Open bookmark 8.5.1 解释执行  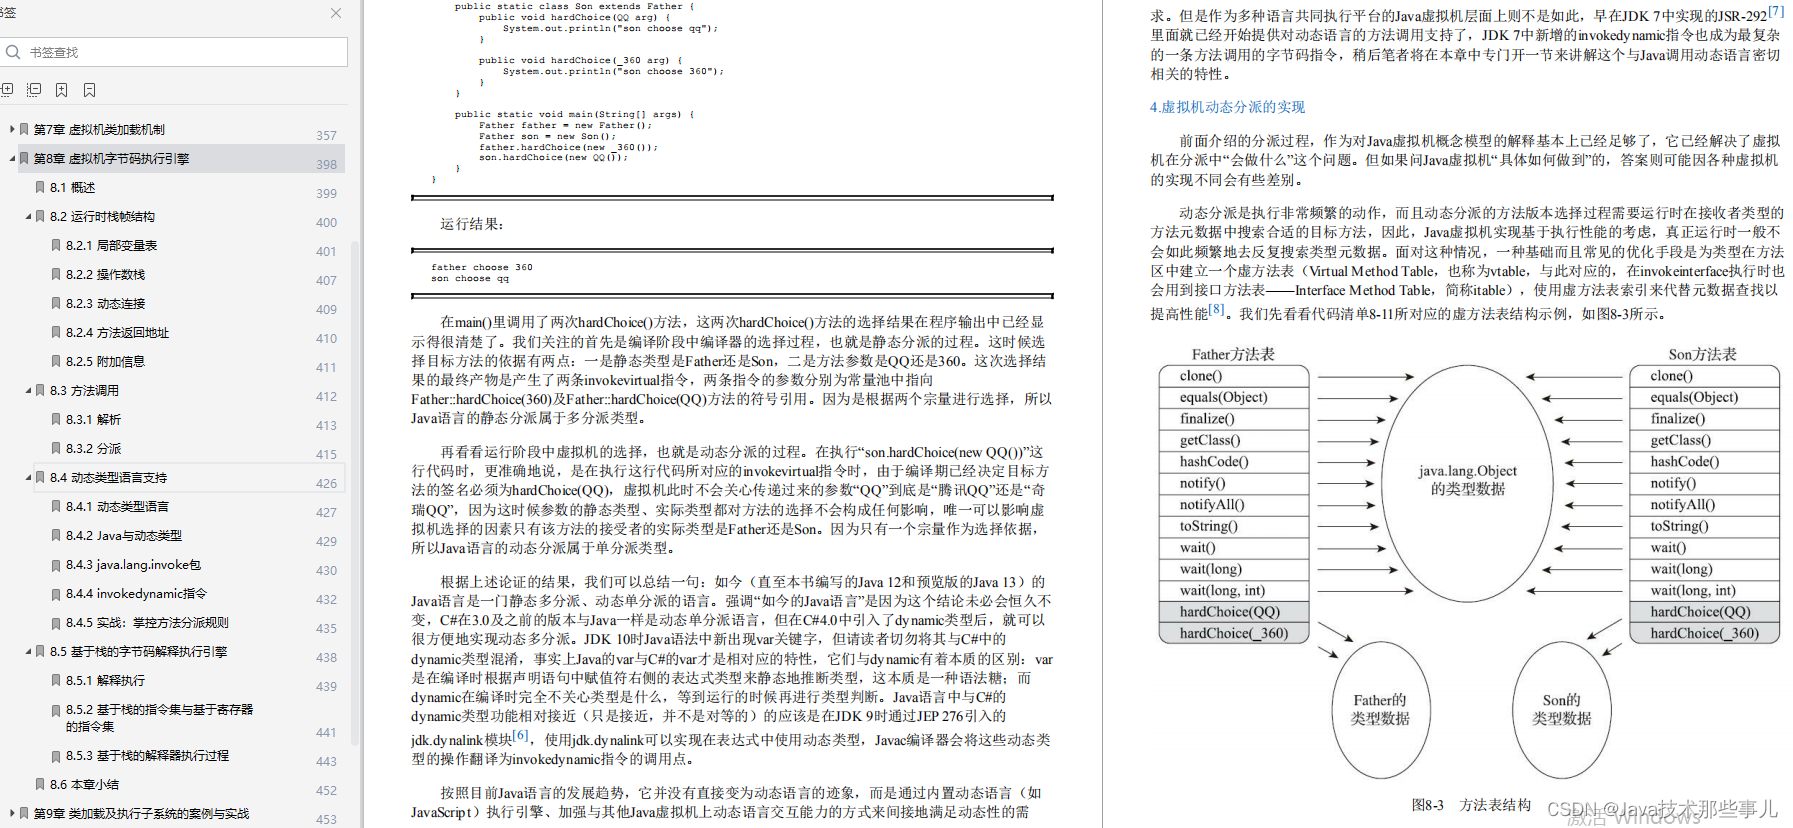point(105,680)
